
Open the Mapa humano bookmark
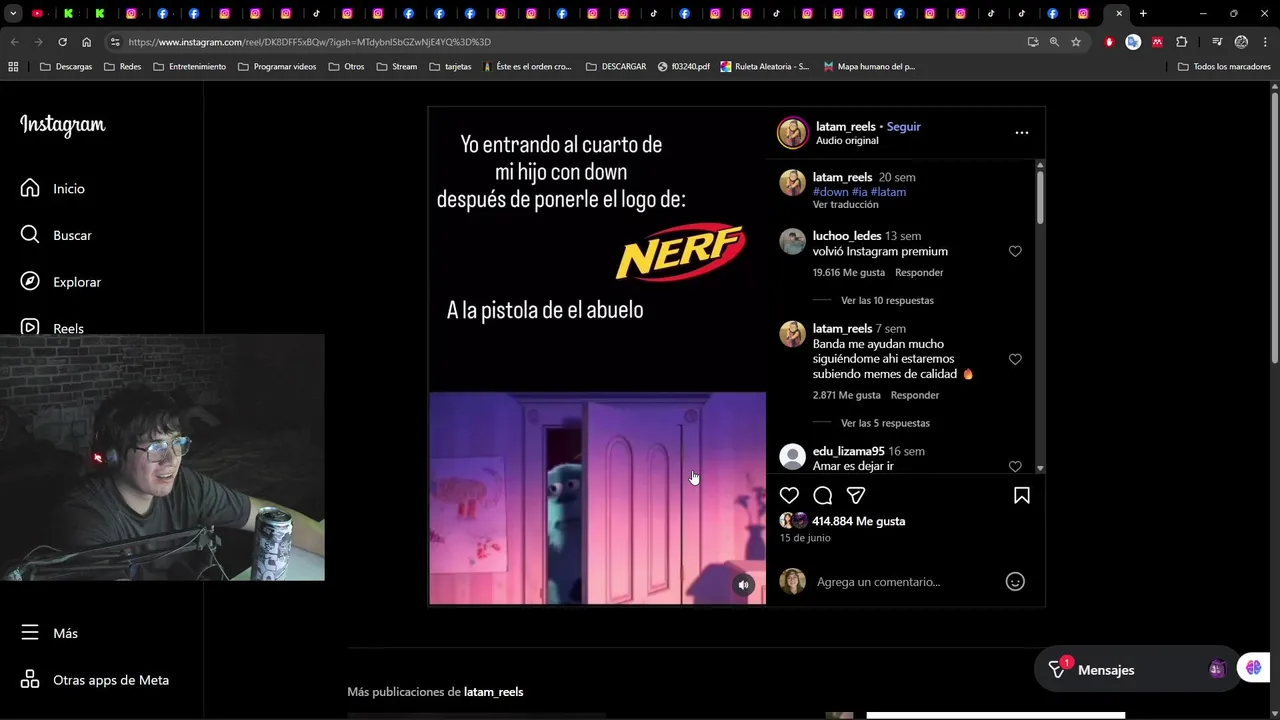[x=869, y=67]
